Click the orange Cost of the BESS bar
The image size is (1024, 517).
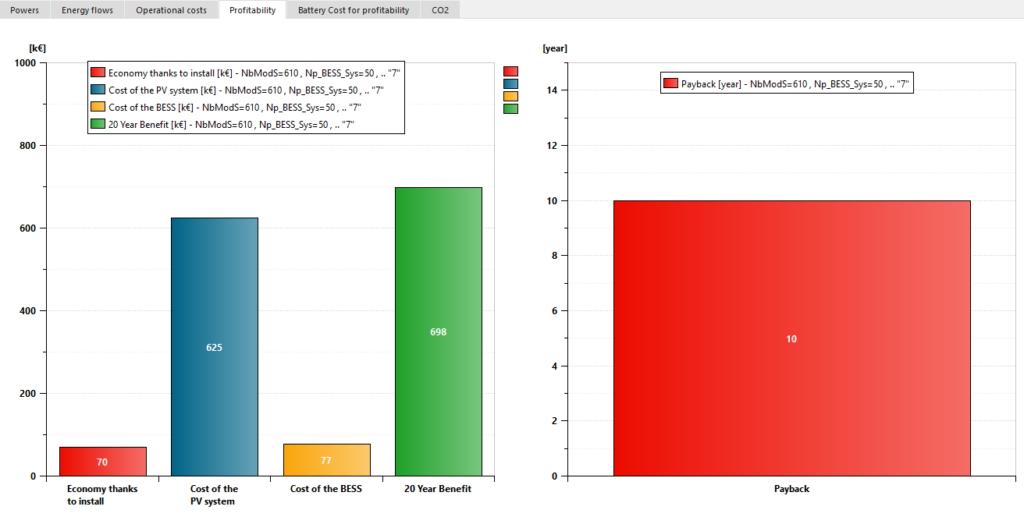tap(326, 460)
